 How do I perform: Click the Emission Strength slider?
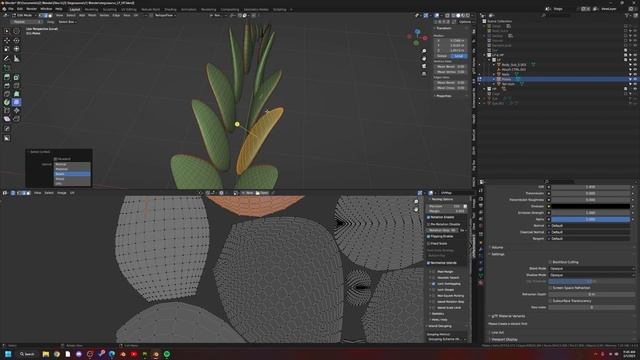pos(591,213)
